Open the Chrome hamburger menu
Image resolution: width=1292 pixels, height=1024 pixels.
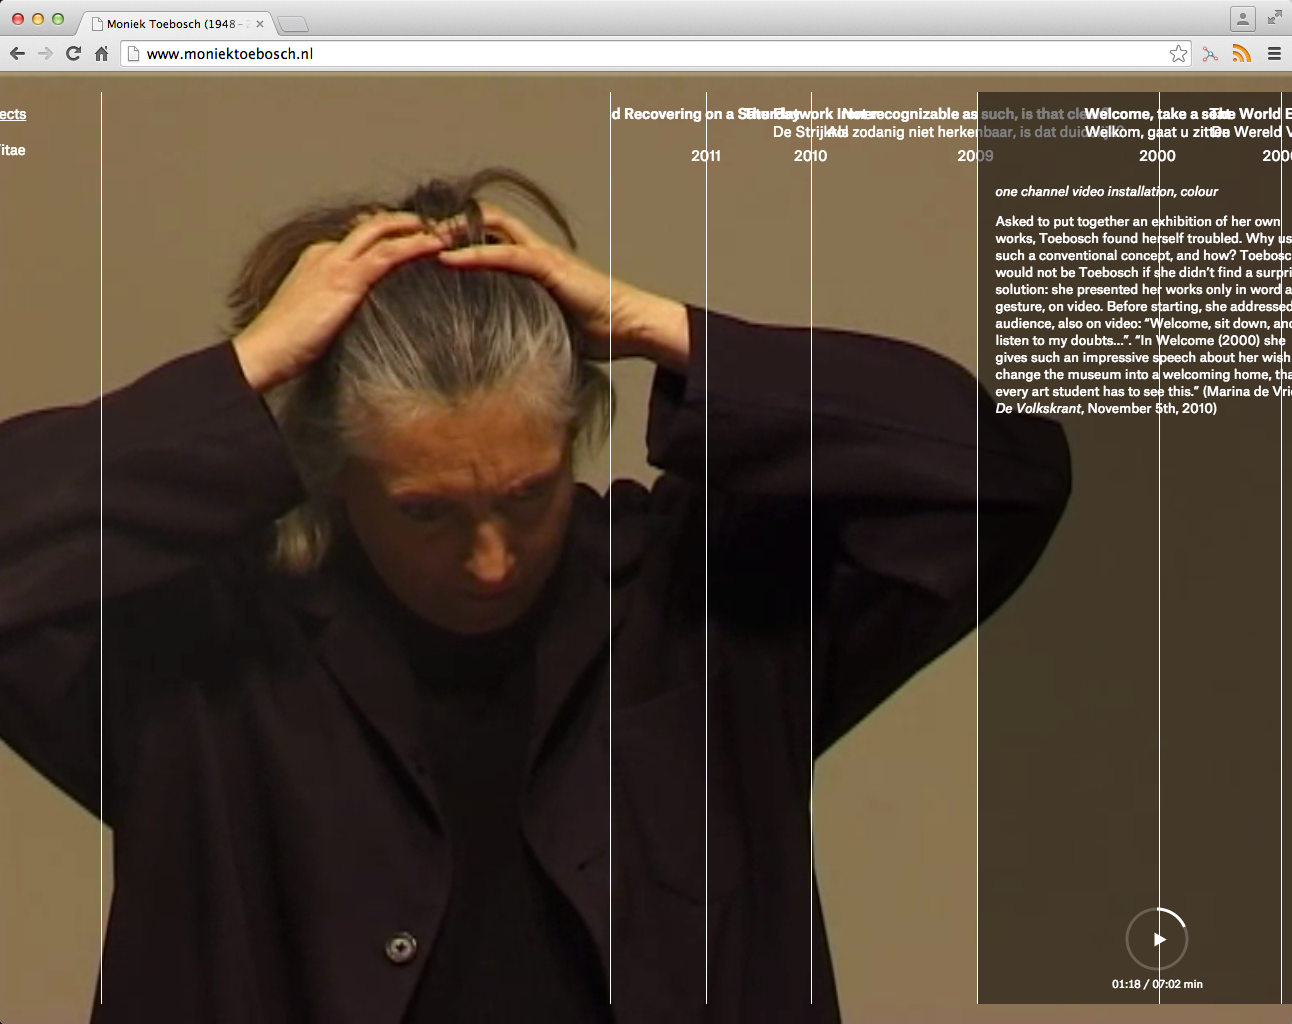point(1274,54)
